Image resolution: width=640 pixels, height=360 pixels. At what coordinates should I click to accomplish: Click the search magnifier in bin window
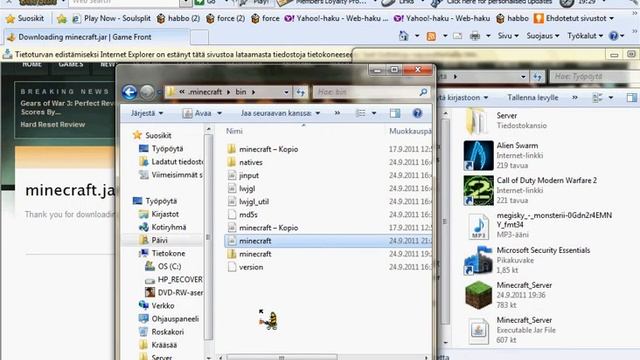(423, 92)
